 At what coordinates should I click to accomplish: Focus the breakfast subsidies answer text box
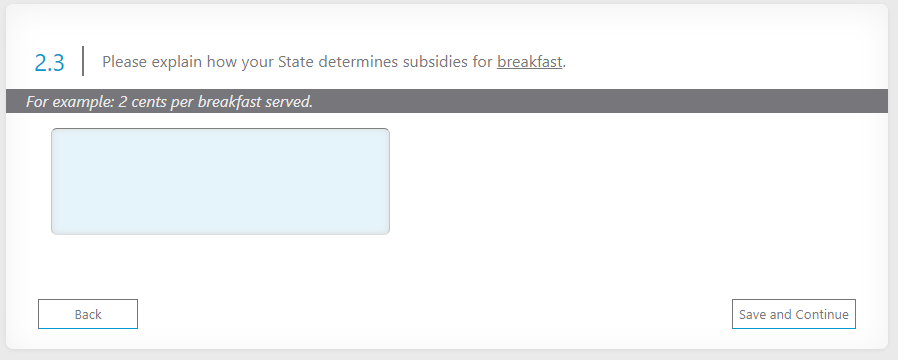pos(220,181)
